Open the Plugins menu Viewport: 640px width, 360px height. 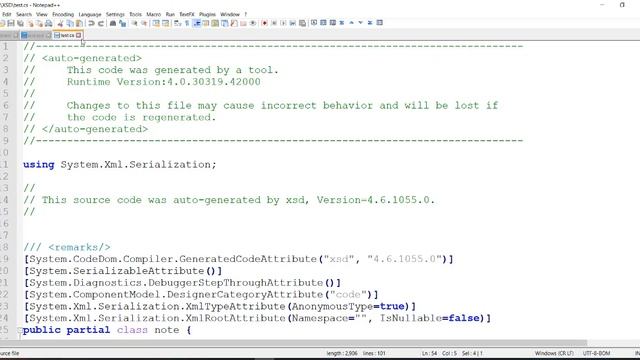tap(207, 14)
